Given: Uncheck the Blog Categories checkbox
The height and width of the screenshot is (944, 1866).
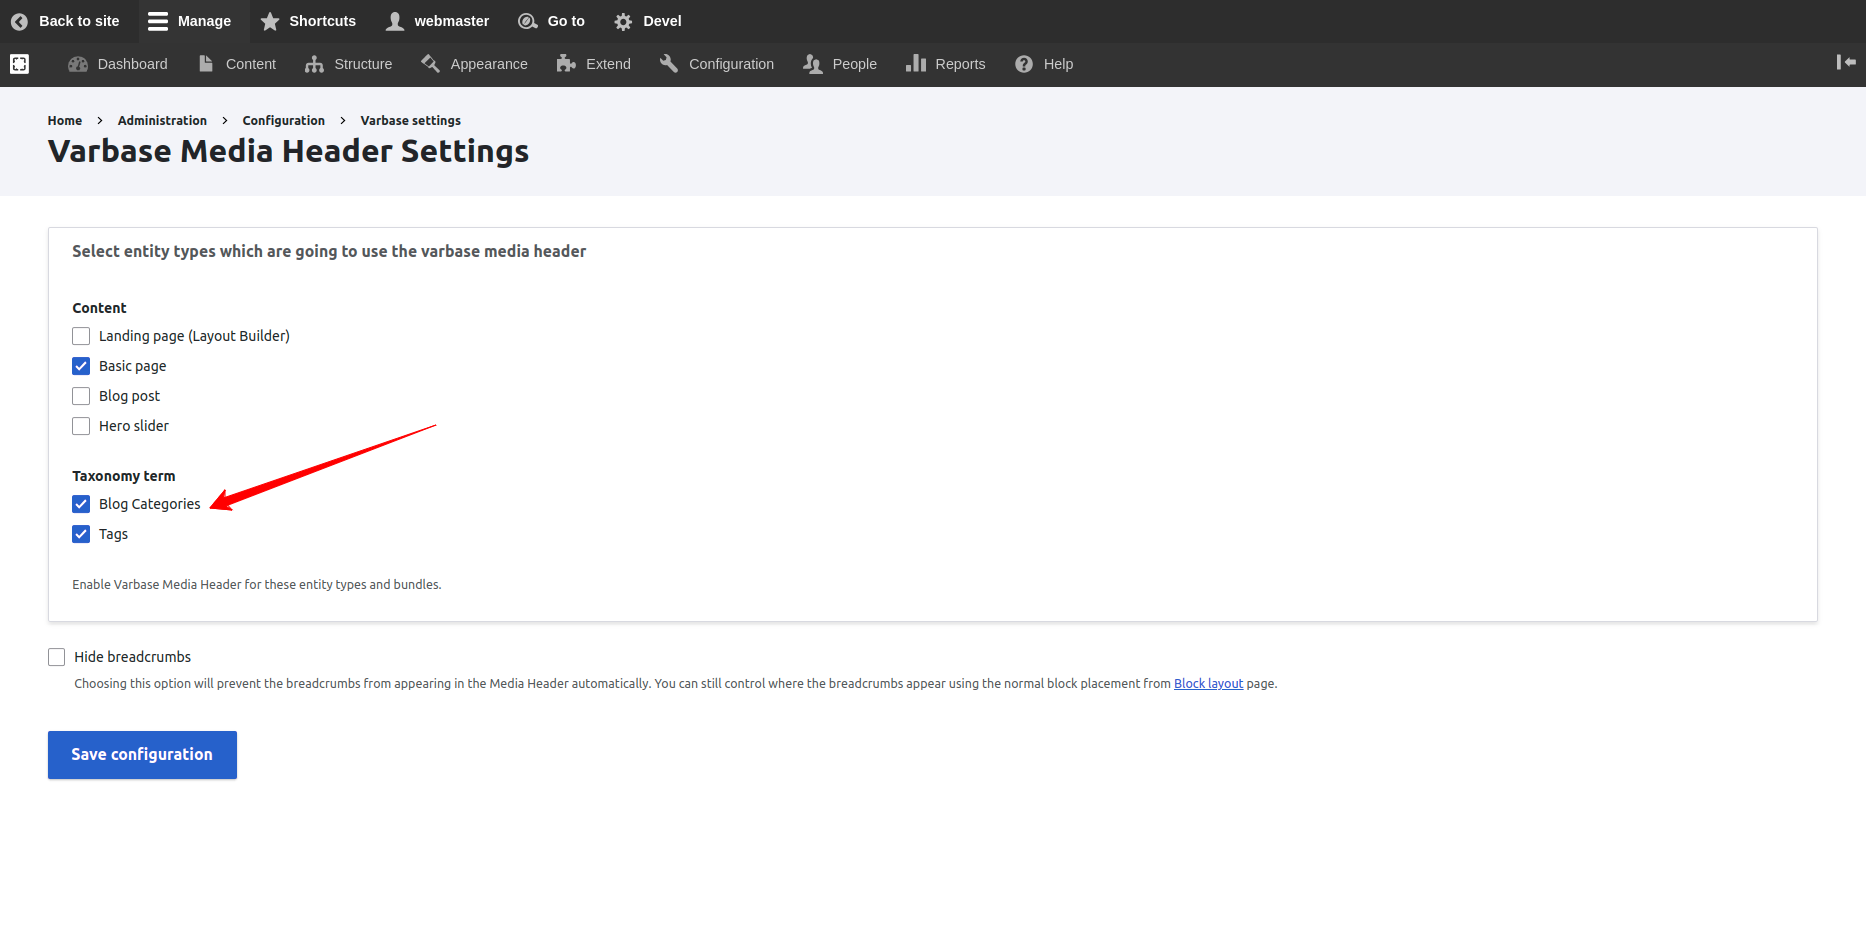Looking at the screenshot, I should point(81,504).
